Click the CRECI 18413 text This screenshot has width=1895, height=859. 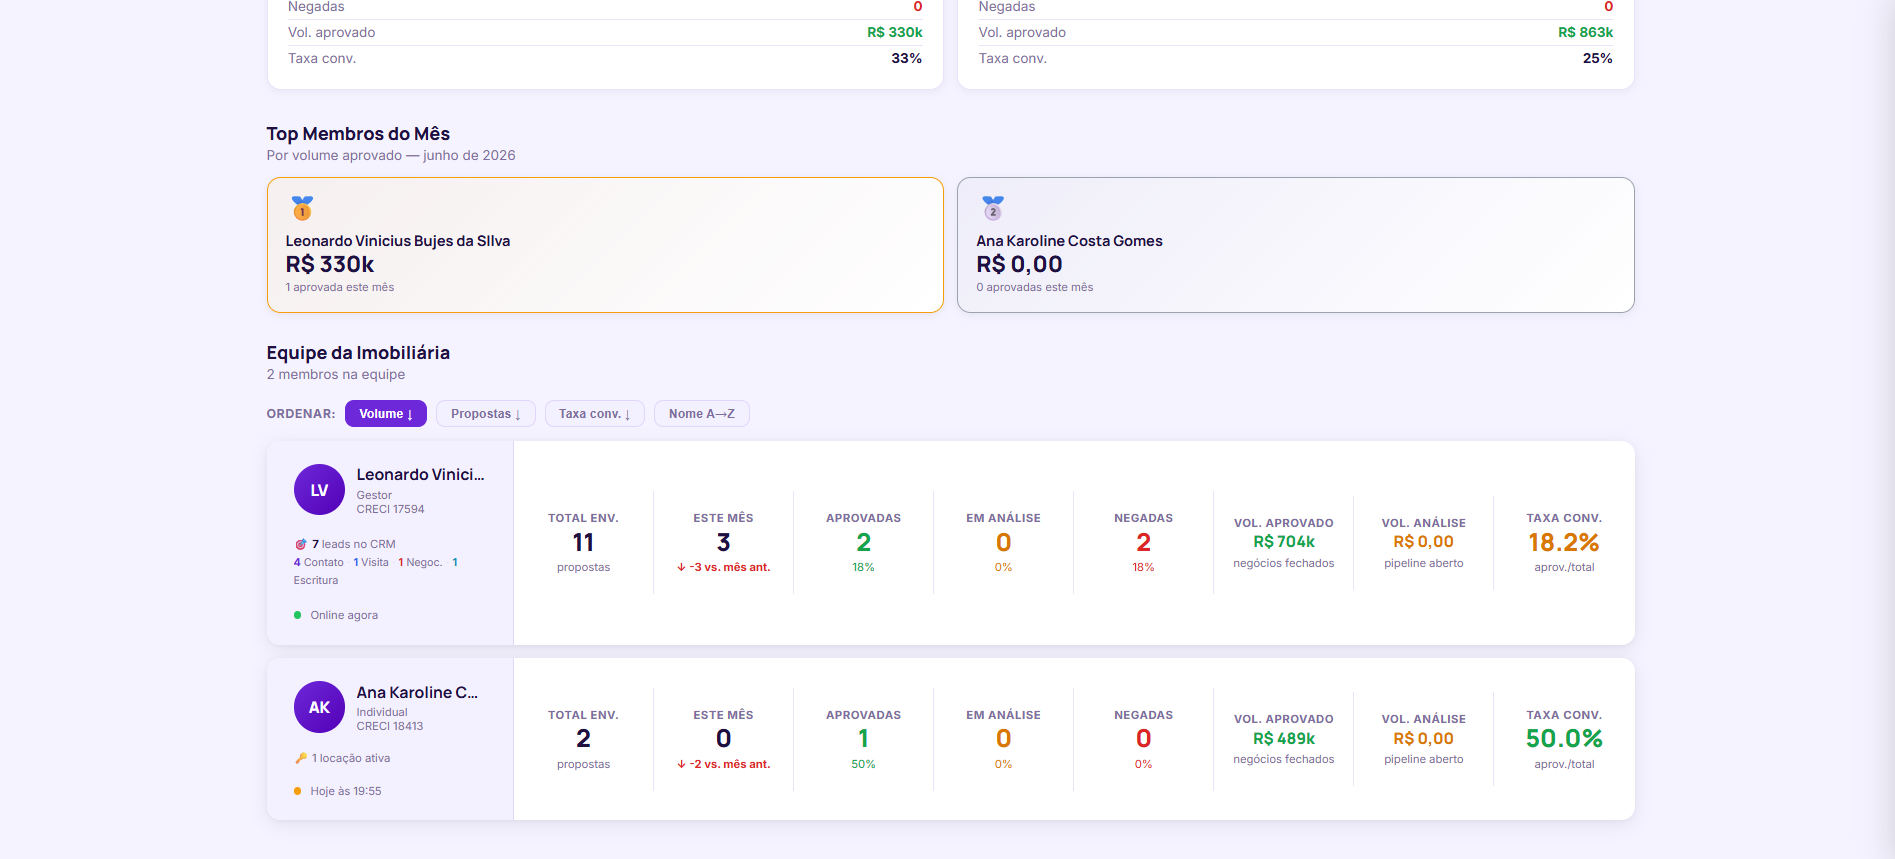(x=389, y=726)
